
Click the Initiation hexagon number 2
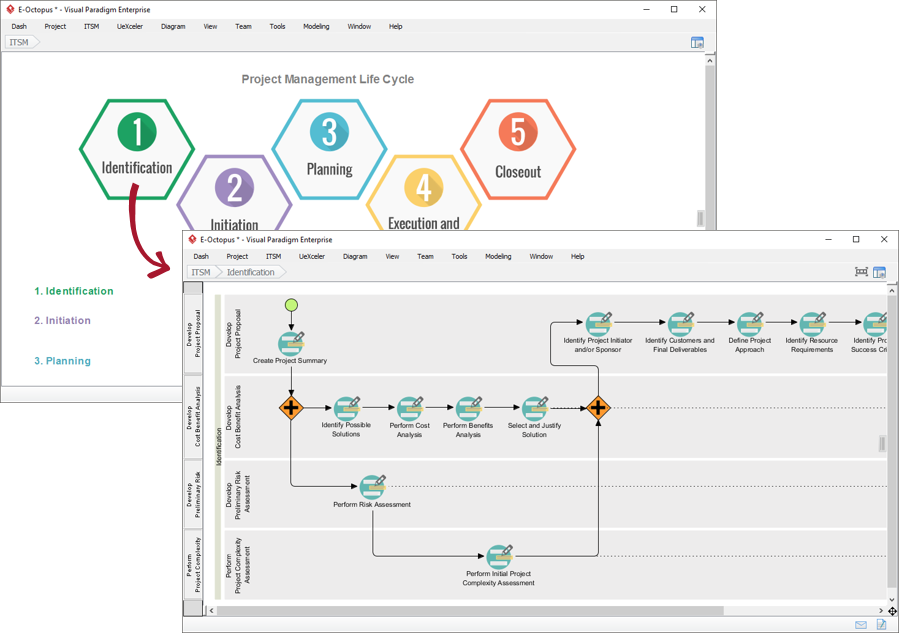tap(234, 193)
